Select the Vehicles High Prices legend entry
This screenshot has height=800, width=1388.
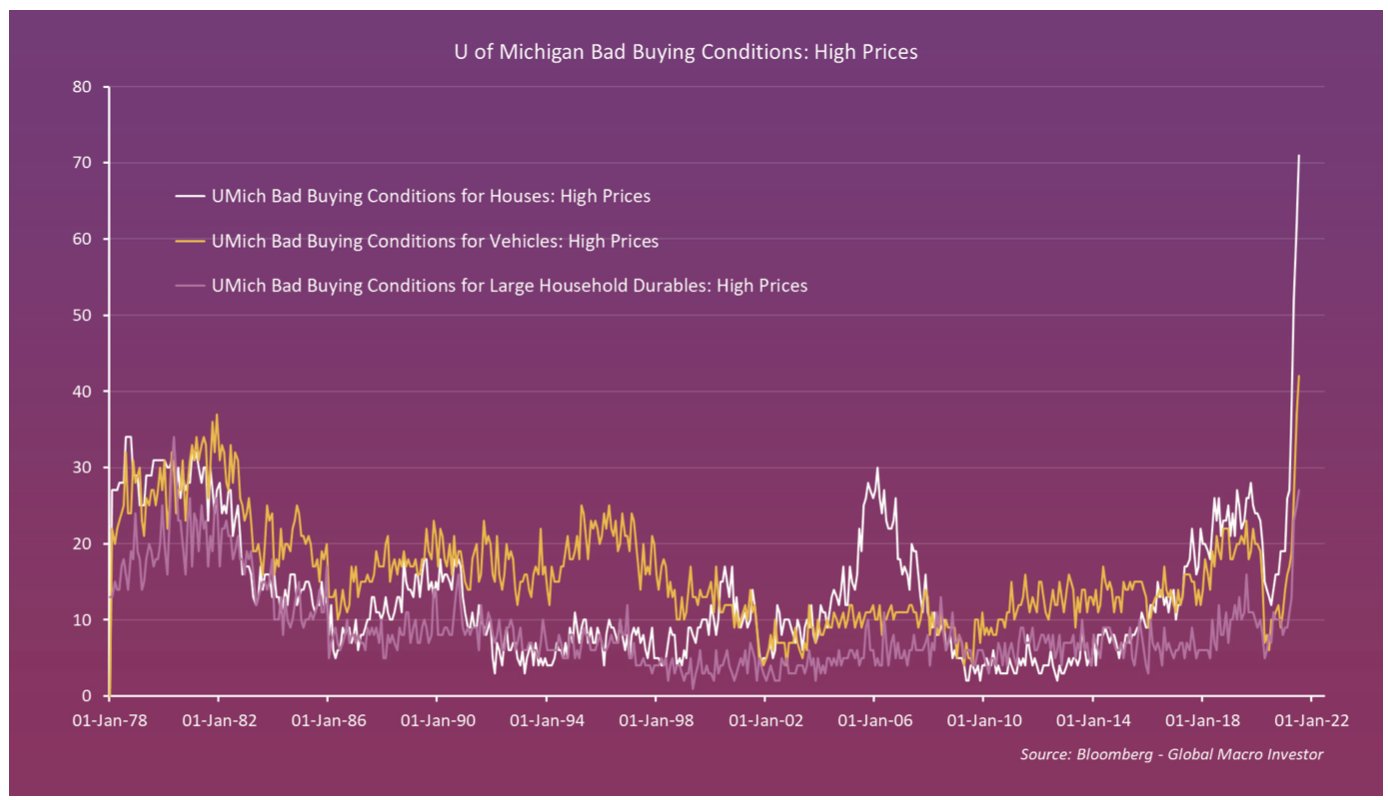416,241
